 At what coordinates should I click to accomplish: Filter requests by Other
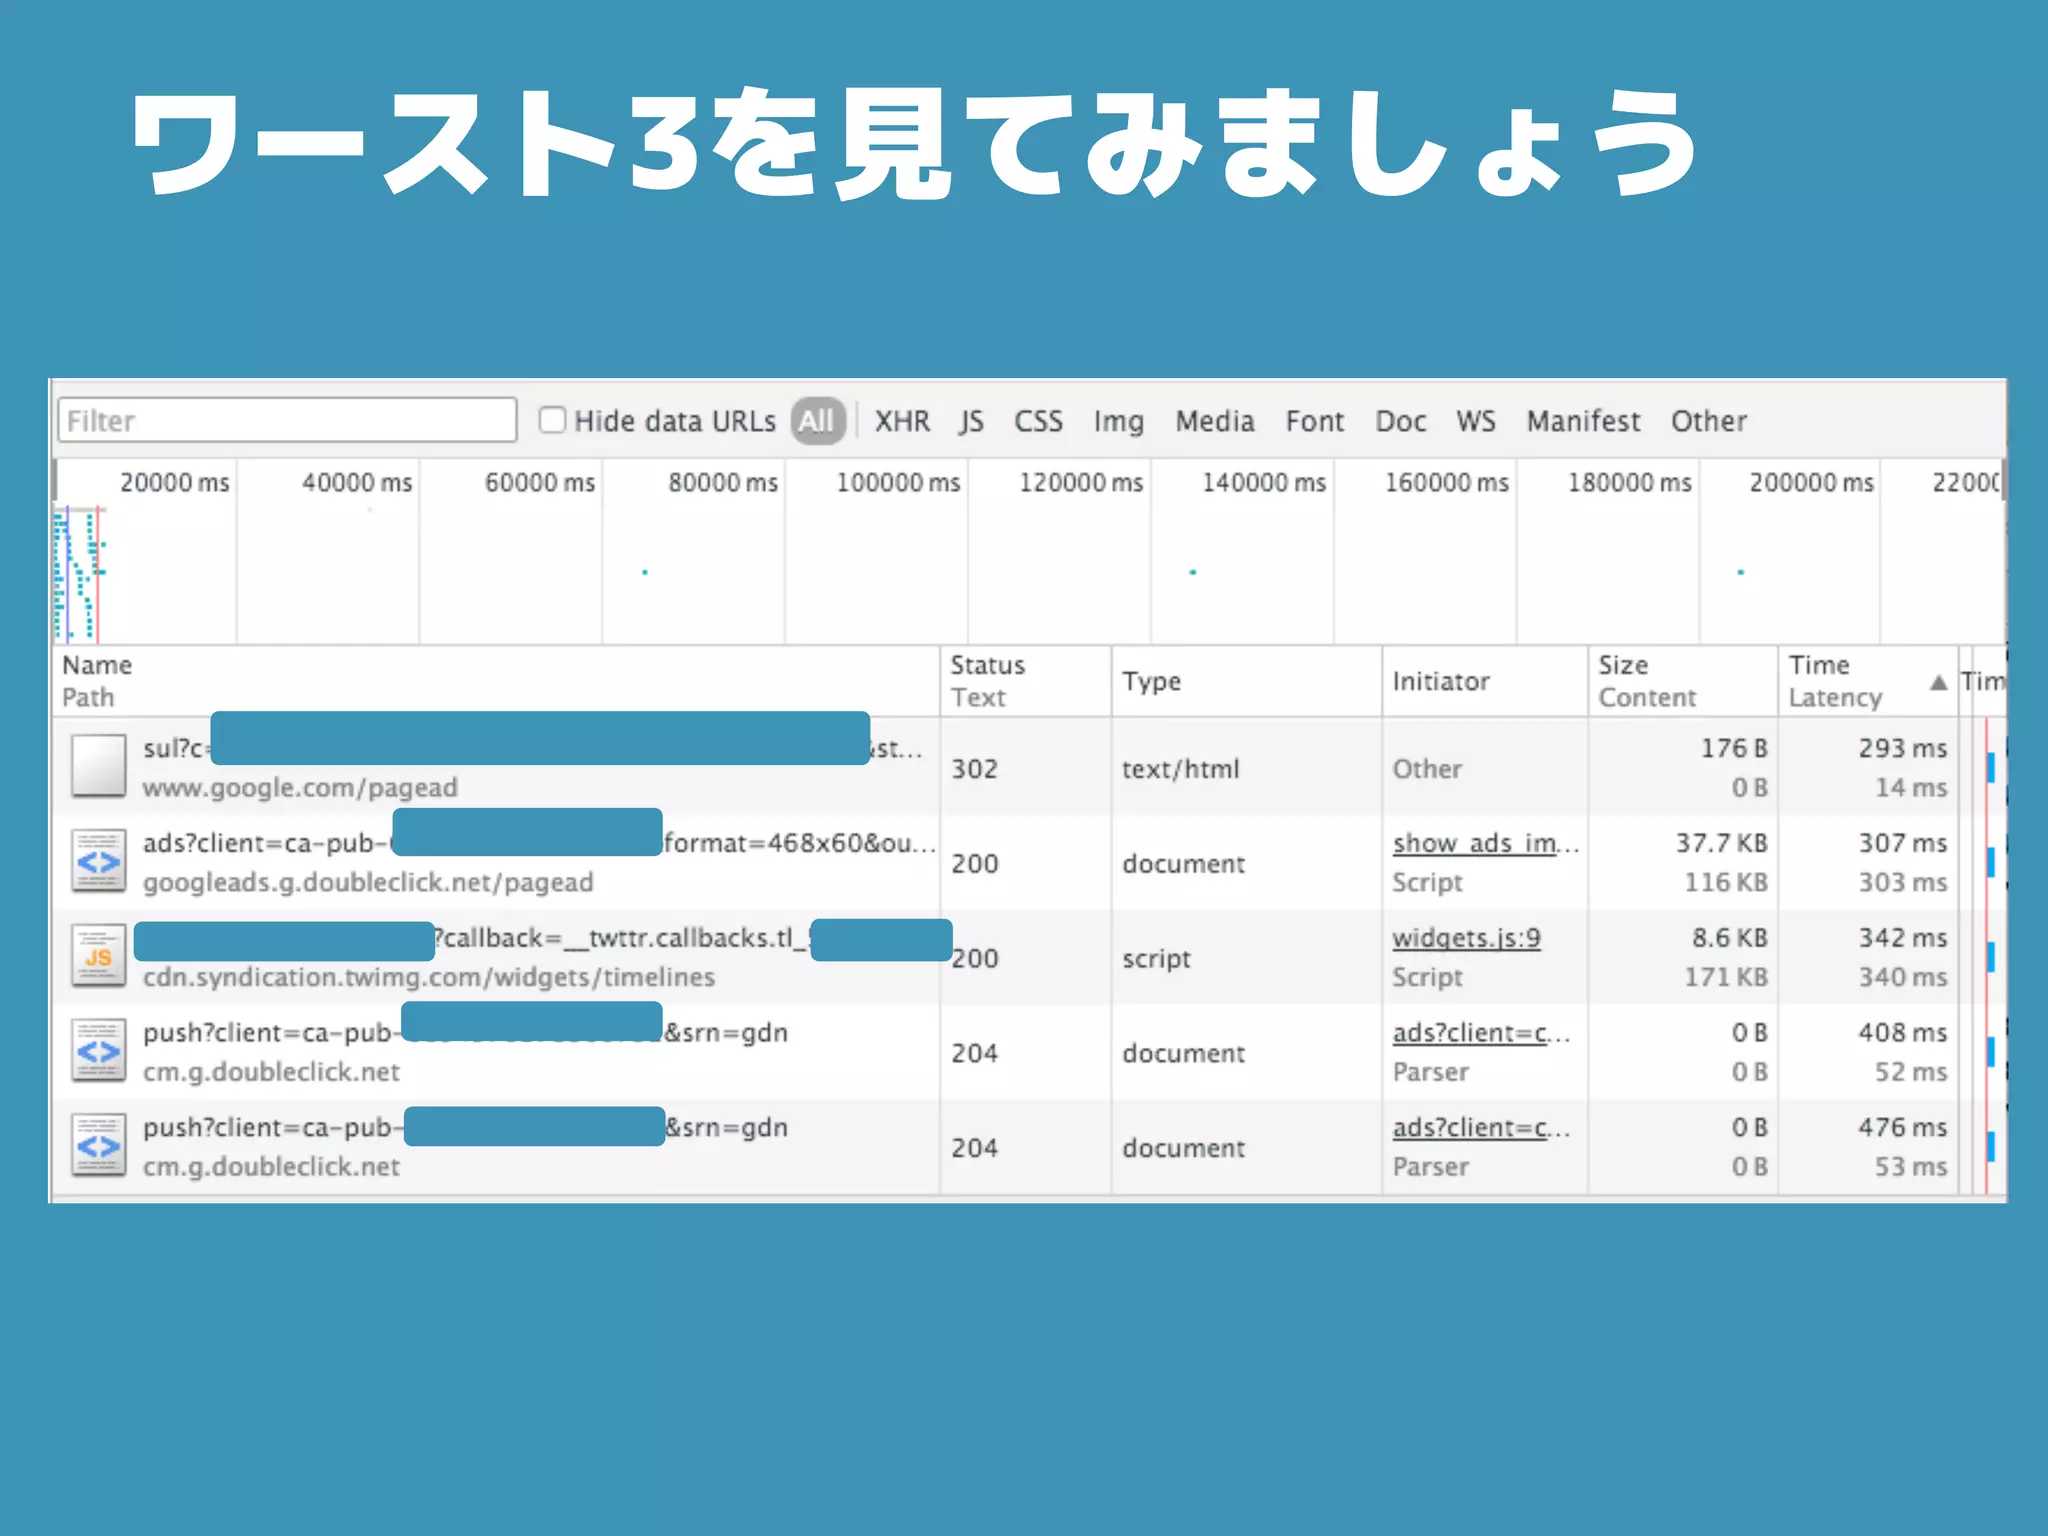click(1709, 421)
